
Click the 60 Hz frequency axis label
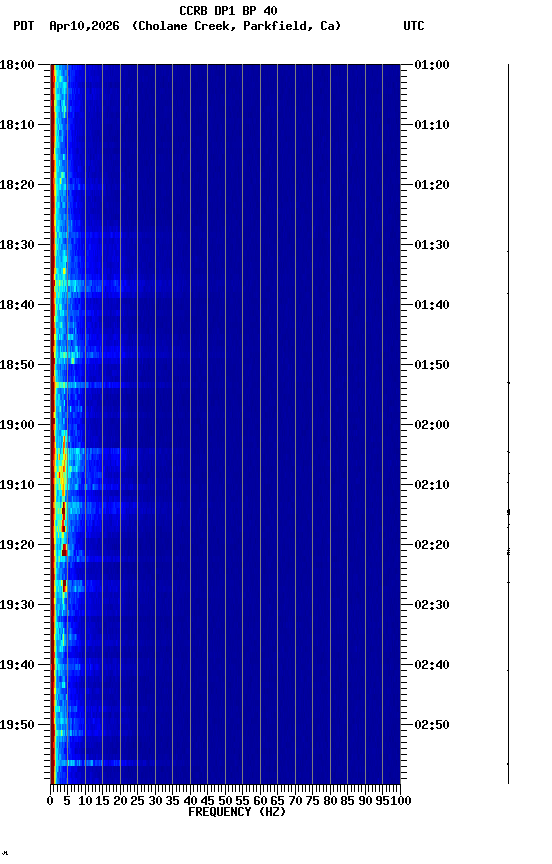point(260,801)
